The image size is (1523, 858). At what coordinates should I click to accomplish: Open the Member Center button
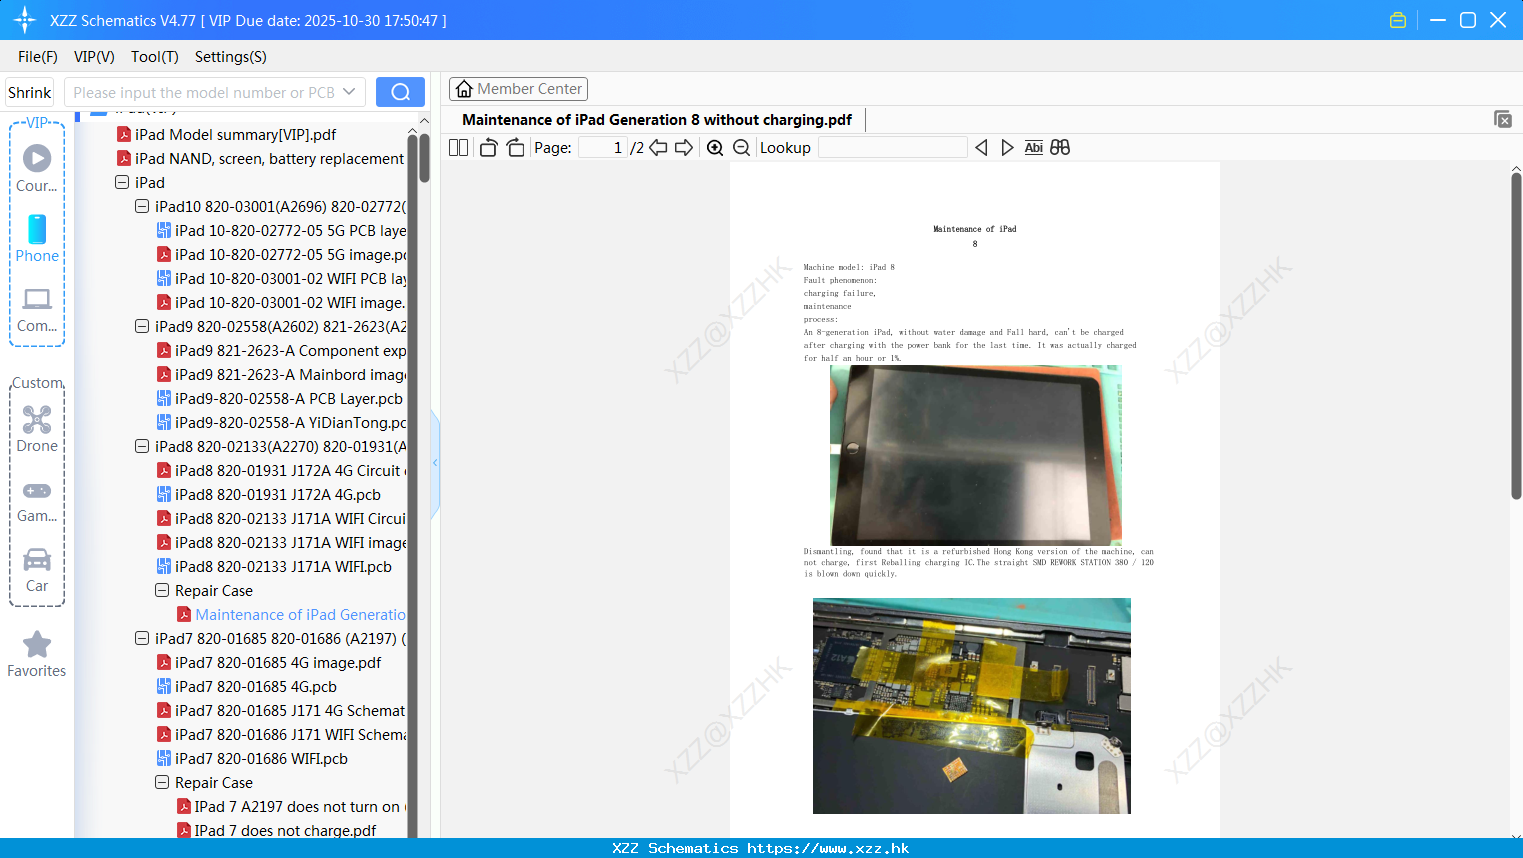pos(518,89)
